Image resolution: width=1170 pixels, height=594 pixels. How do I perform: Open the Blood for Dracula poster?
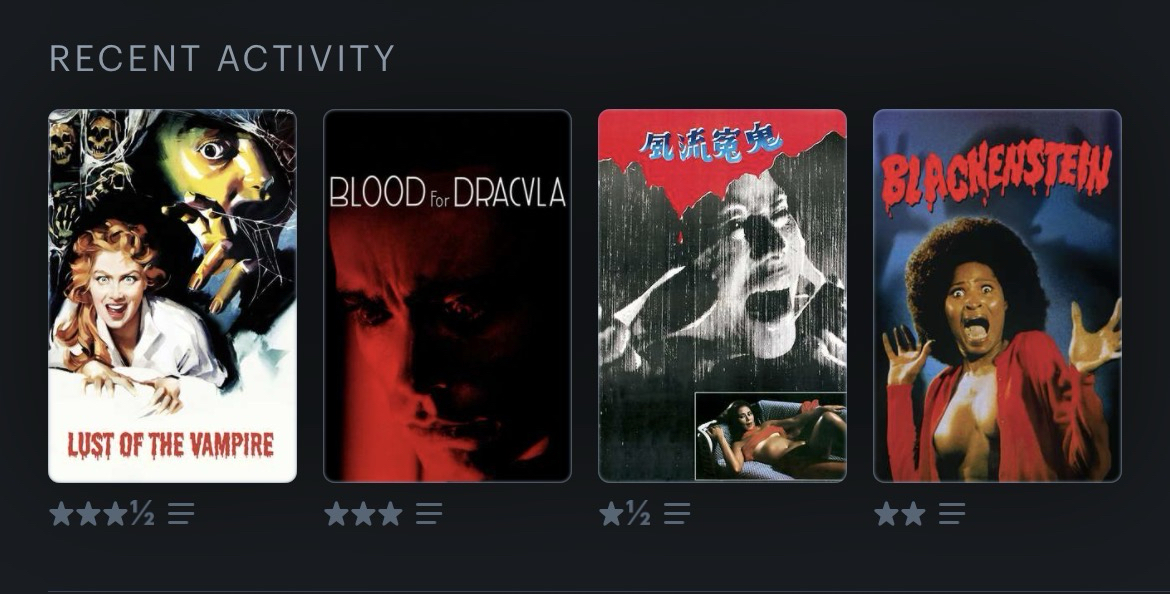coord(447,296)
